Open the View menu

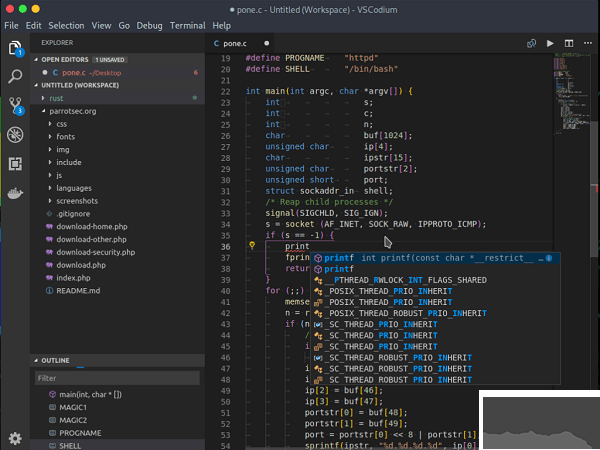pyautogui.click(x=101, y=26)
